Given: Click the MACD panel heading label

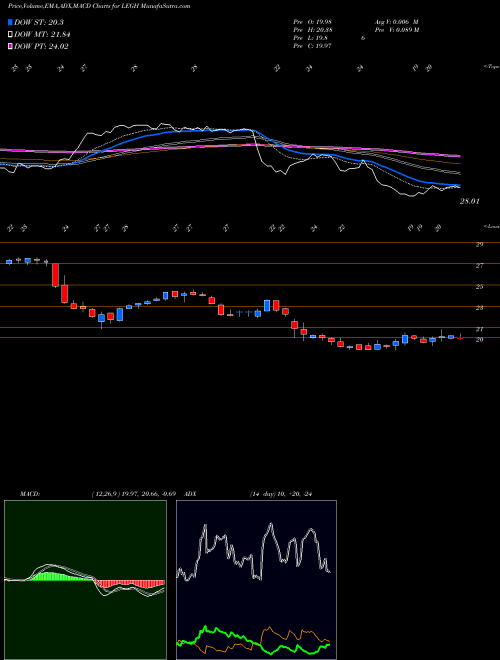Looking at the screenshot, I should click(x=30, y=494).
